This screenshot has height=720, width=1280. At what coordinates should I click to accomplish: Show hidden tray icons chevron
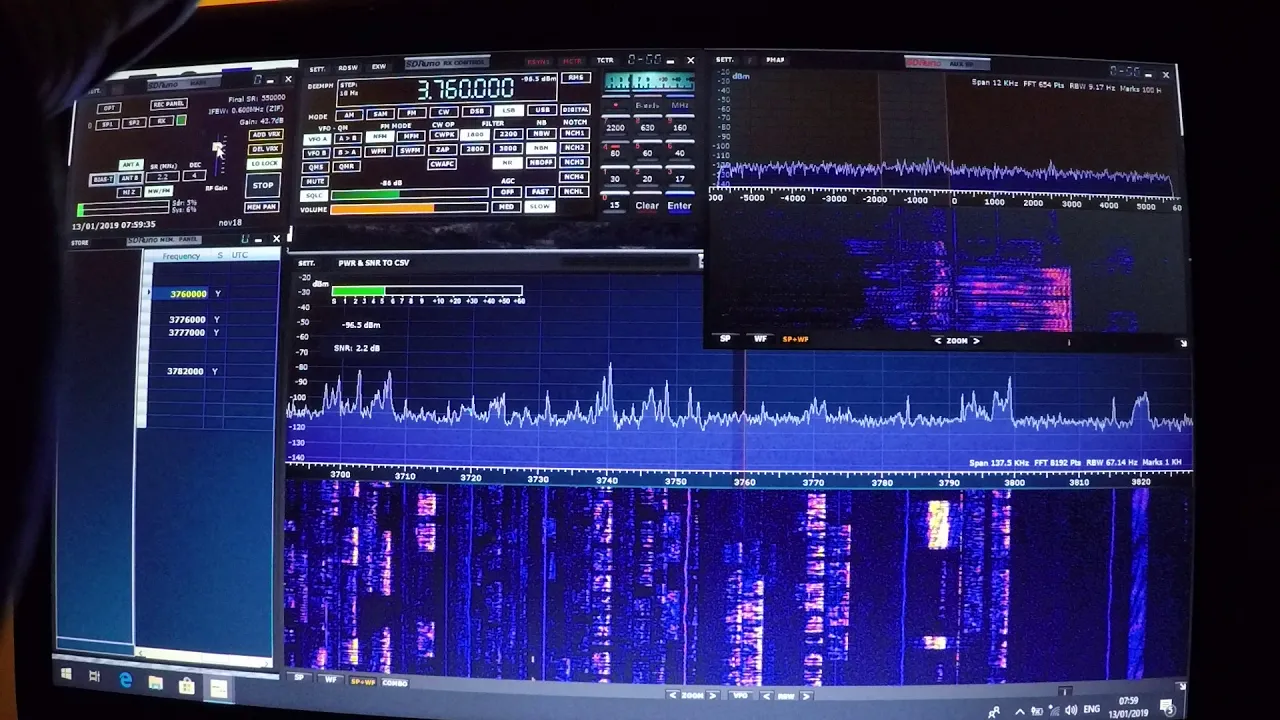click(x=1020, y=712)
